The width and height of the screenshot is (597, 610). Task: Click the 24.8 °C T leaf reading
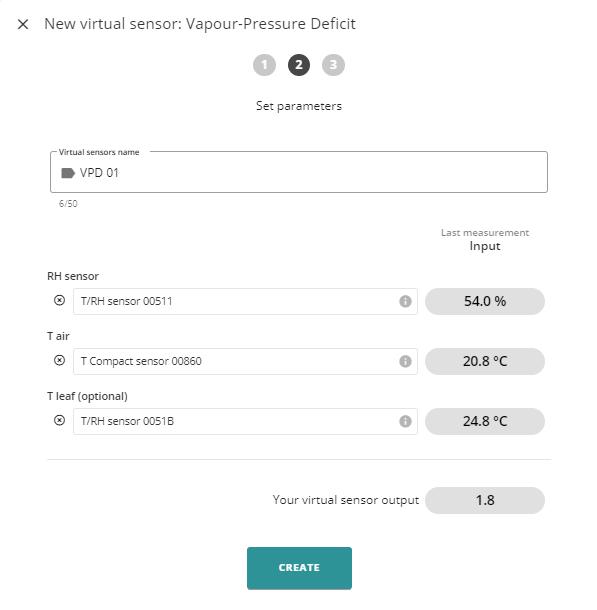(485, 421)
